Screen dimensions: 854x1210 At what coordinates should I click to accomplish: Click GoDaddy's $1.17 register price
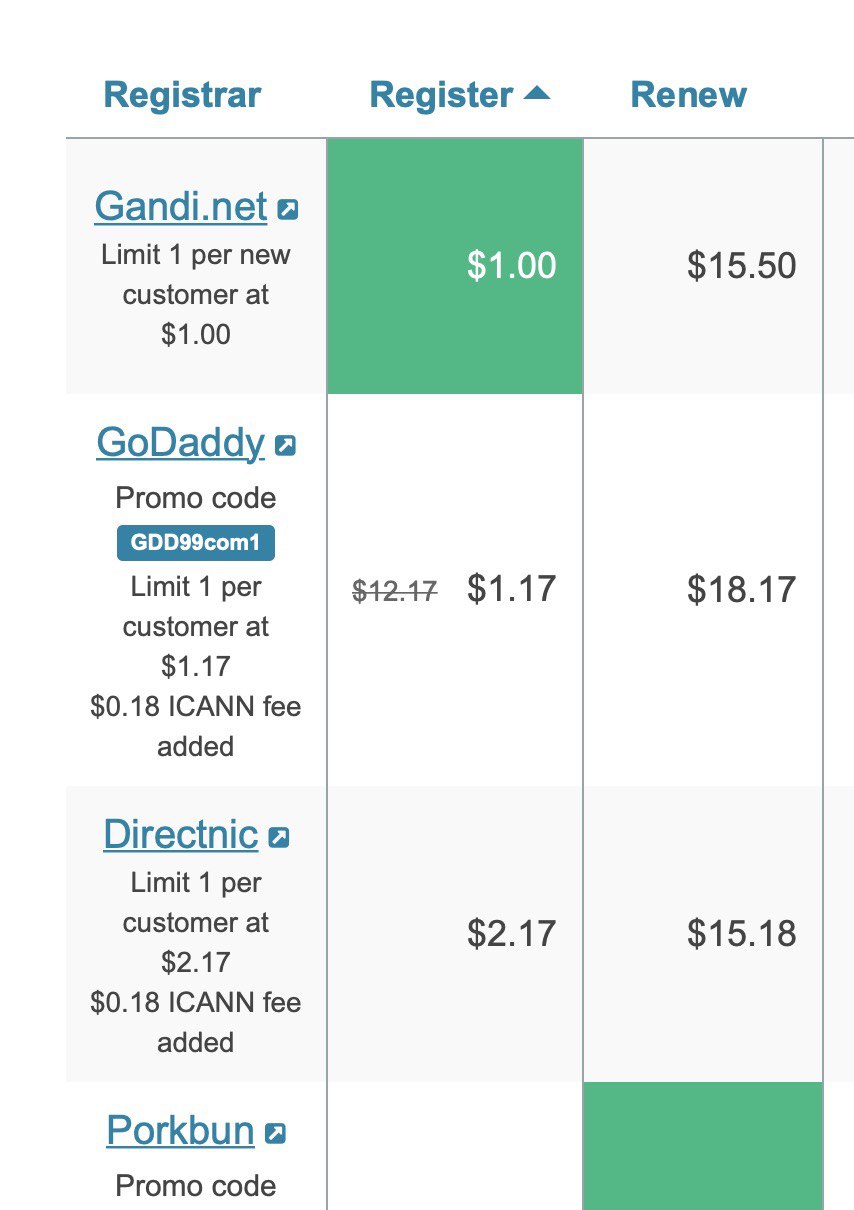click(511, 589)
